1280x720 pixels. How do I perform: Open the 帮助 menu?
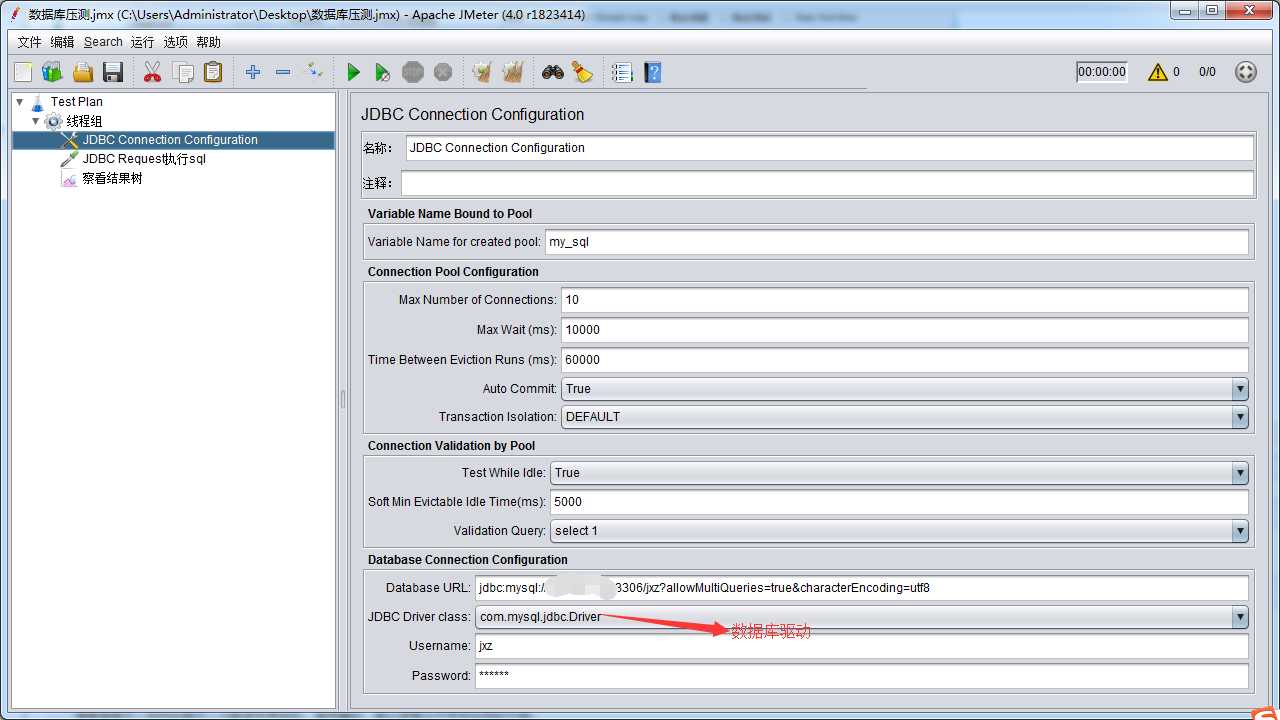[208, 42]
